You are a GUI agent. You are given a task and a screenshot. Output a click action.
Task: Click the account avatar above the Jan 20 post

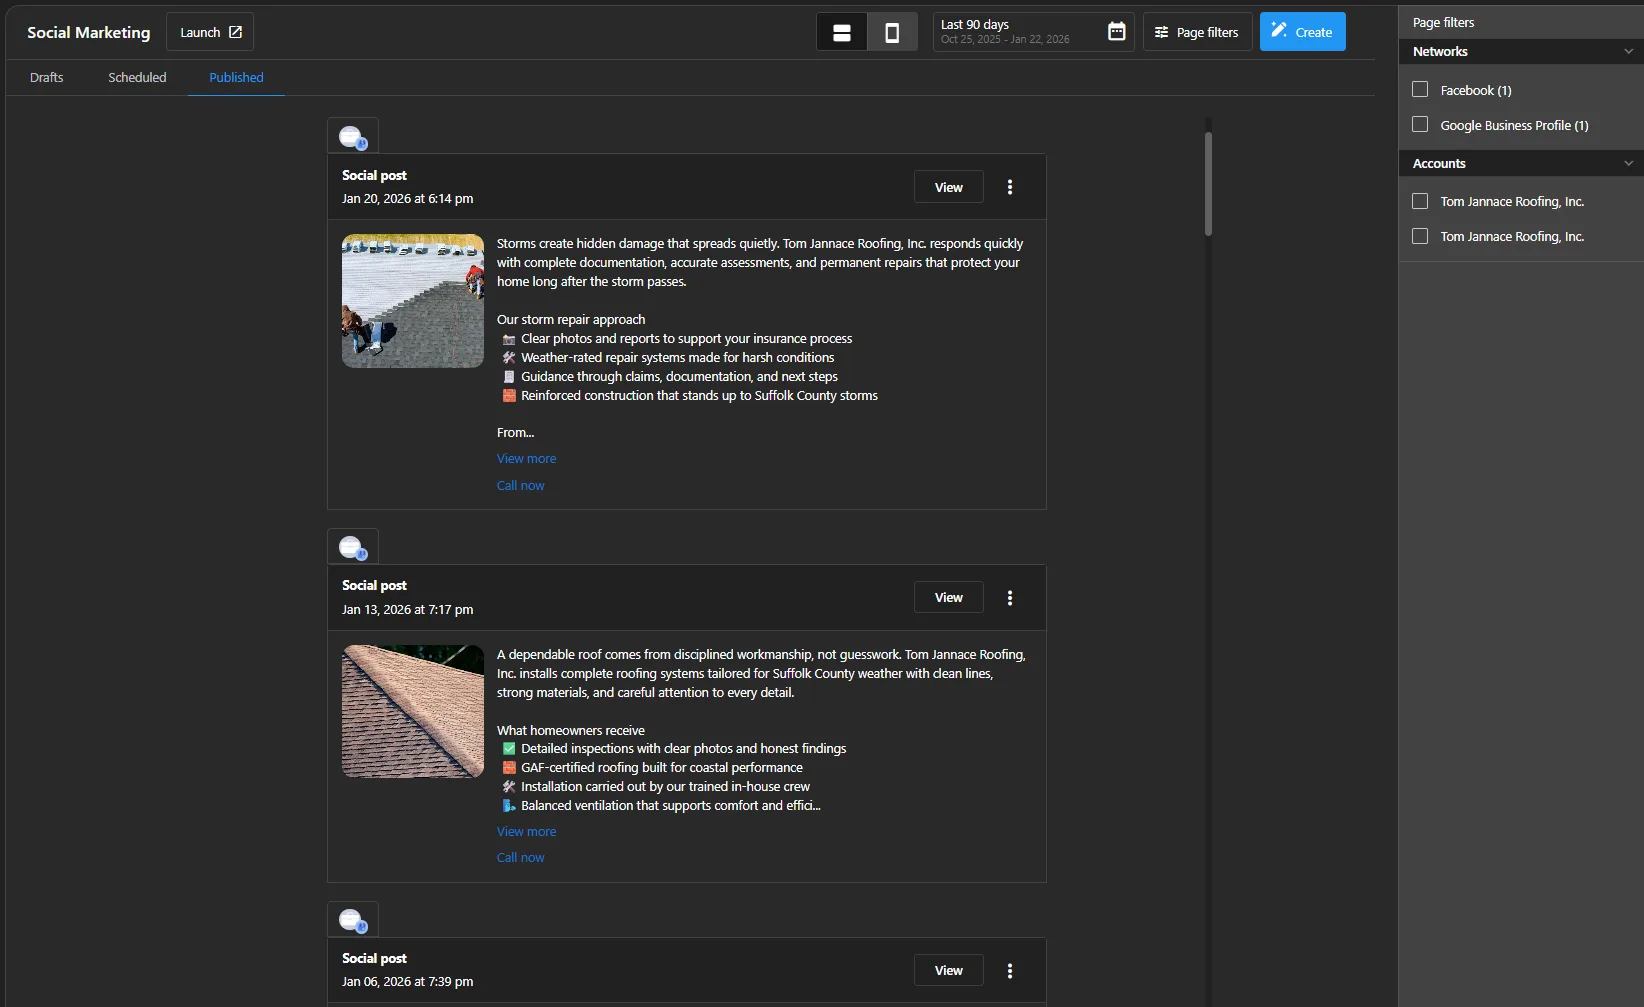352,137
